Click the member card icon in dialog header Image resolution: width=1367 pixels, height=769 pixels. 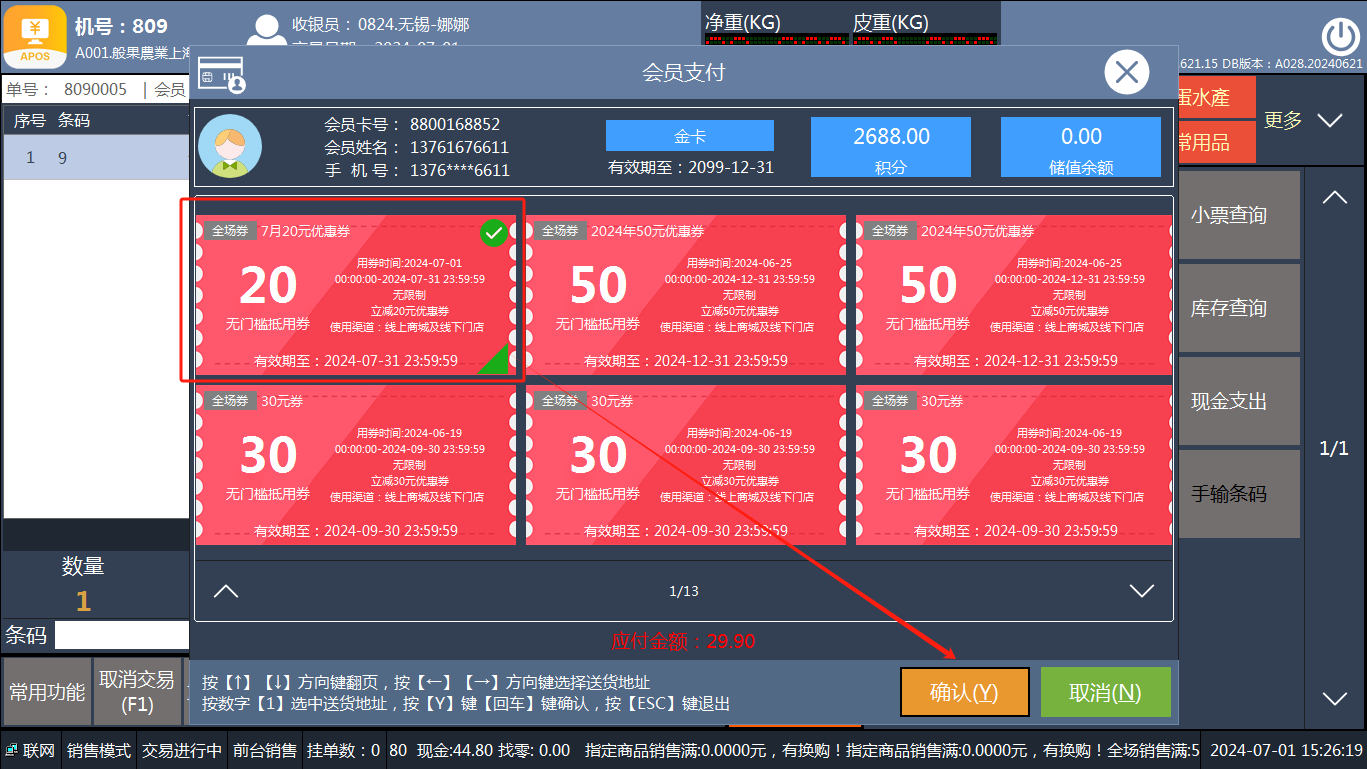[x=222, y=74]
